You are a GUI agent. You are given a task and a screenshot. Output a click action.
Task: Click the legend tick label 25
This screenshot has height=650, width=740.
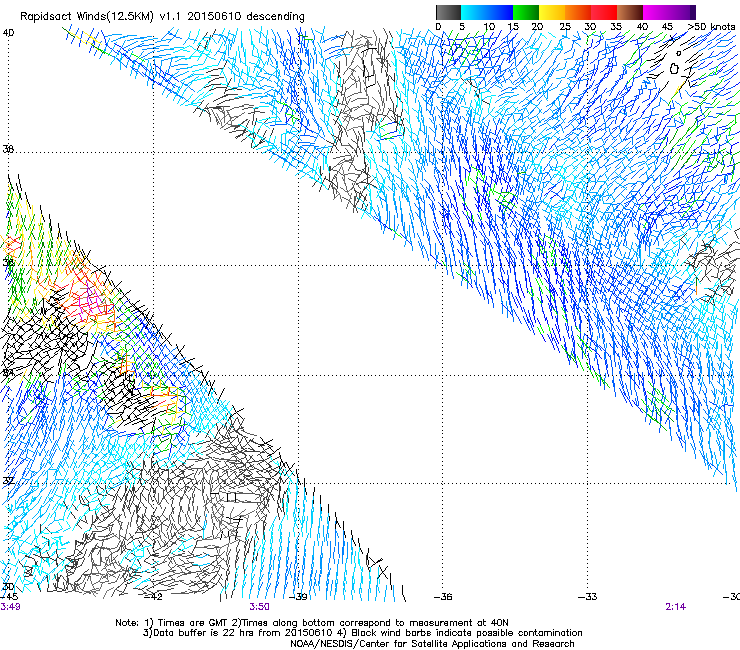[x=565, y=26]
